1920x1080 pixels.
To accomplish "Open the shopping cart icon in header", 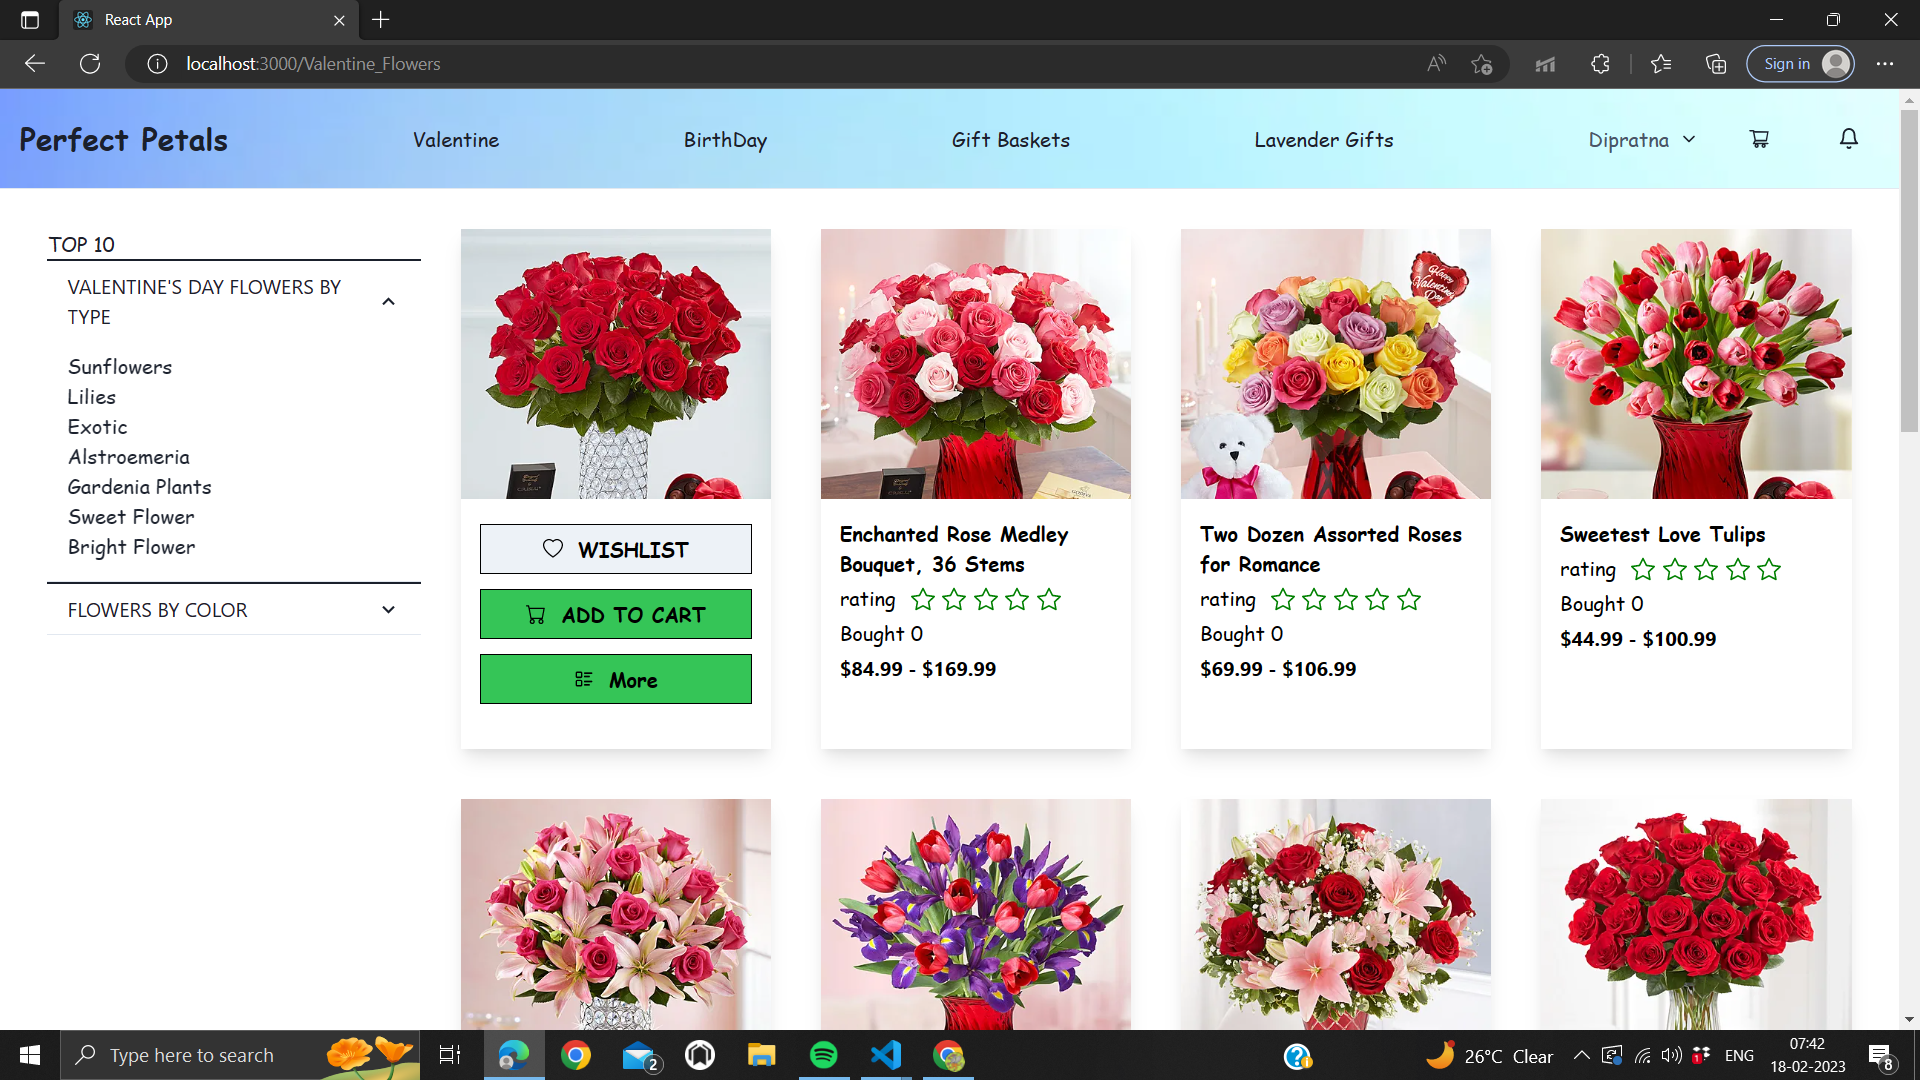I will click(1759, 139).
